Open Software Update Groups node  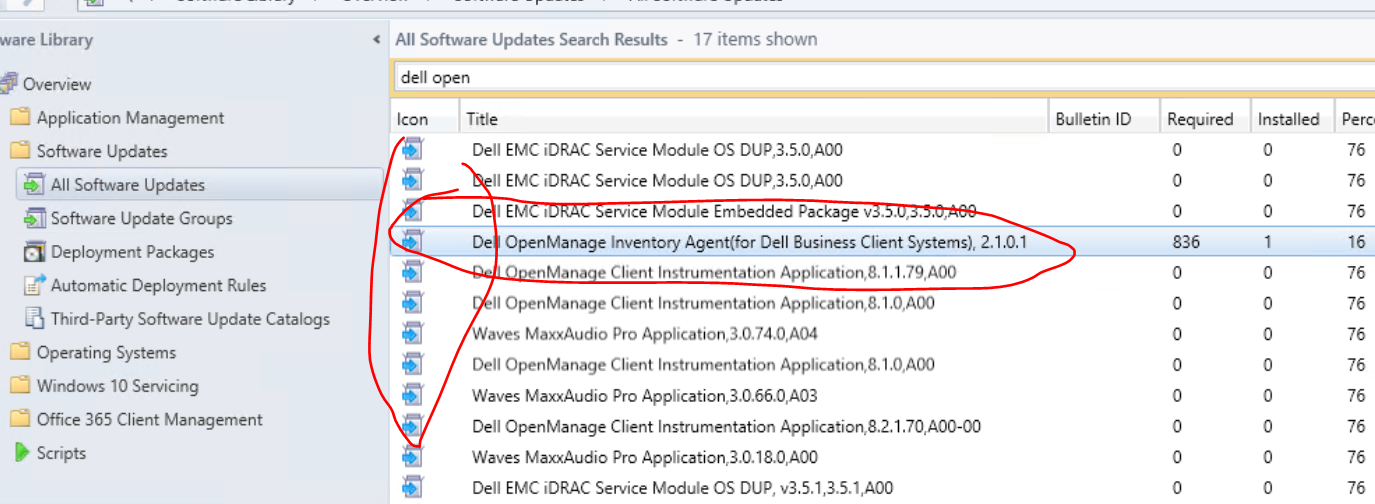point(142,218)
